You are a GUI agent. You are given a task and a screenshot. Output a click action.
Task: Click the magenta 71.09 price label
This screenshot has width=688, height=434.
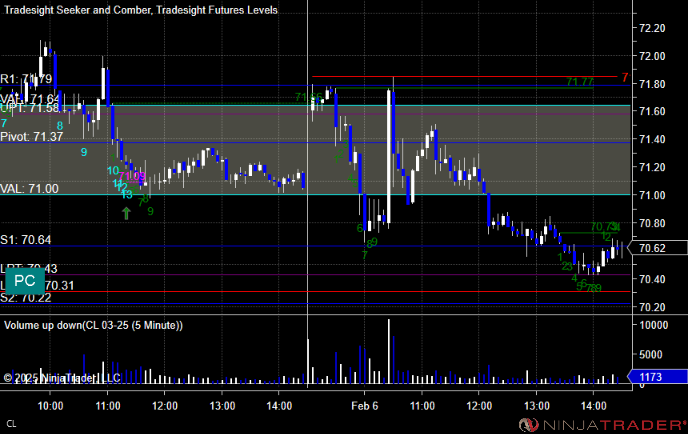[132, 176]
